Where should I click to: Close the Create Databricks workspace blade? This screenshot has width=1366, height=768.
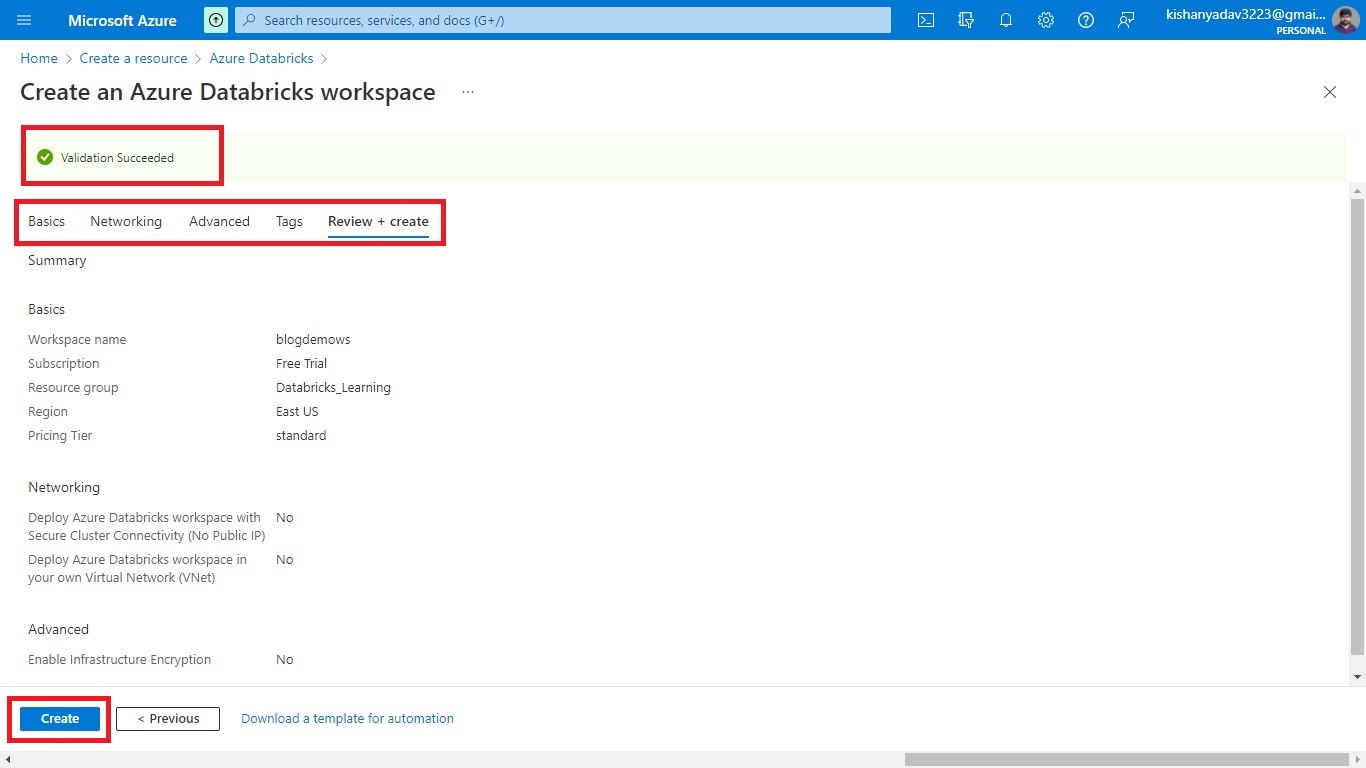click(1330, 92)
